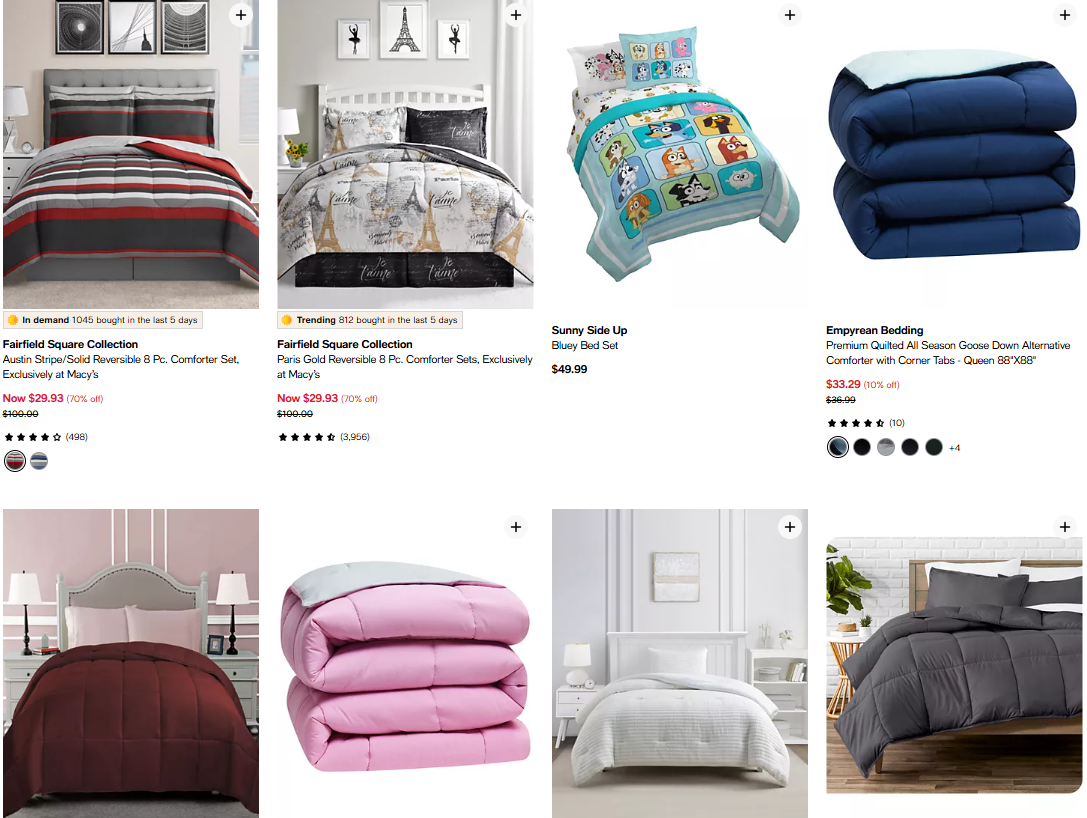
Task: Click plus icon on Austin Stripe comforter image
Action: [241, 15]
